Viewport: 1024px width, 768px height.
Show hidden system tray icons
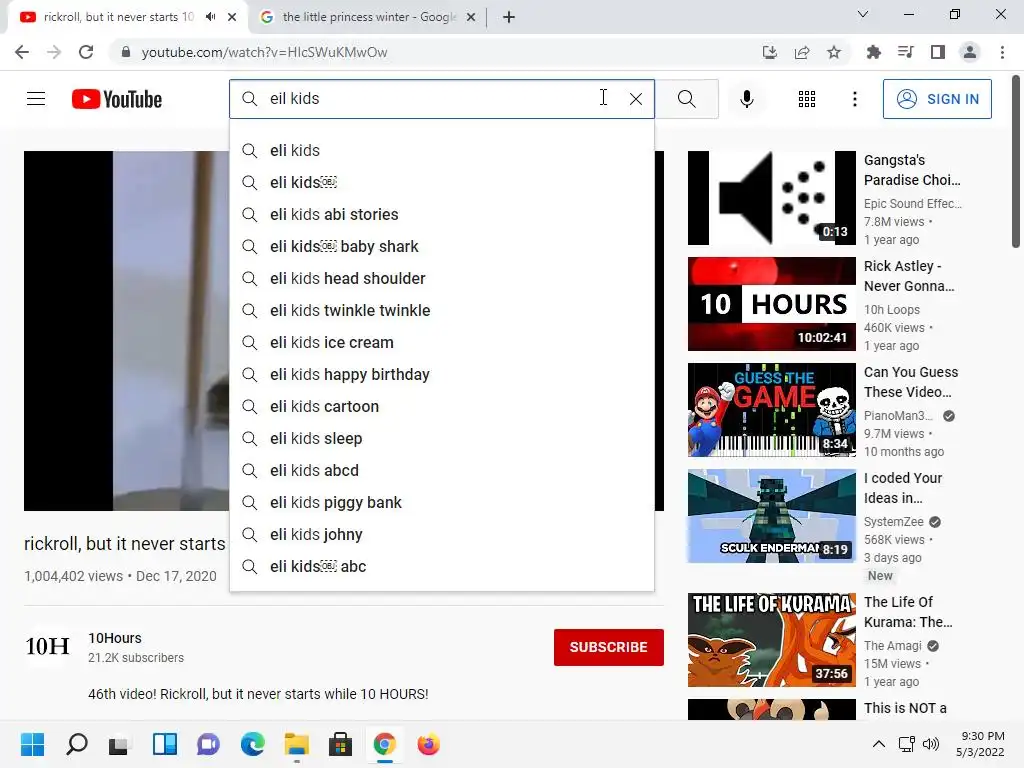pos(879,744)
